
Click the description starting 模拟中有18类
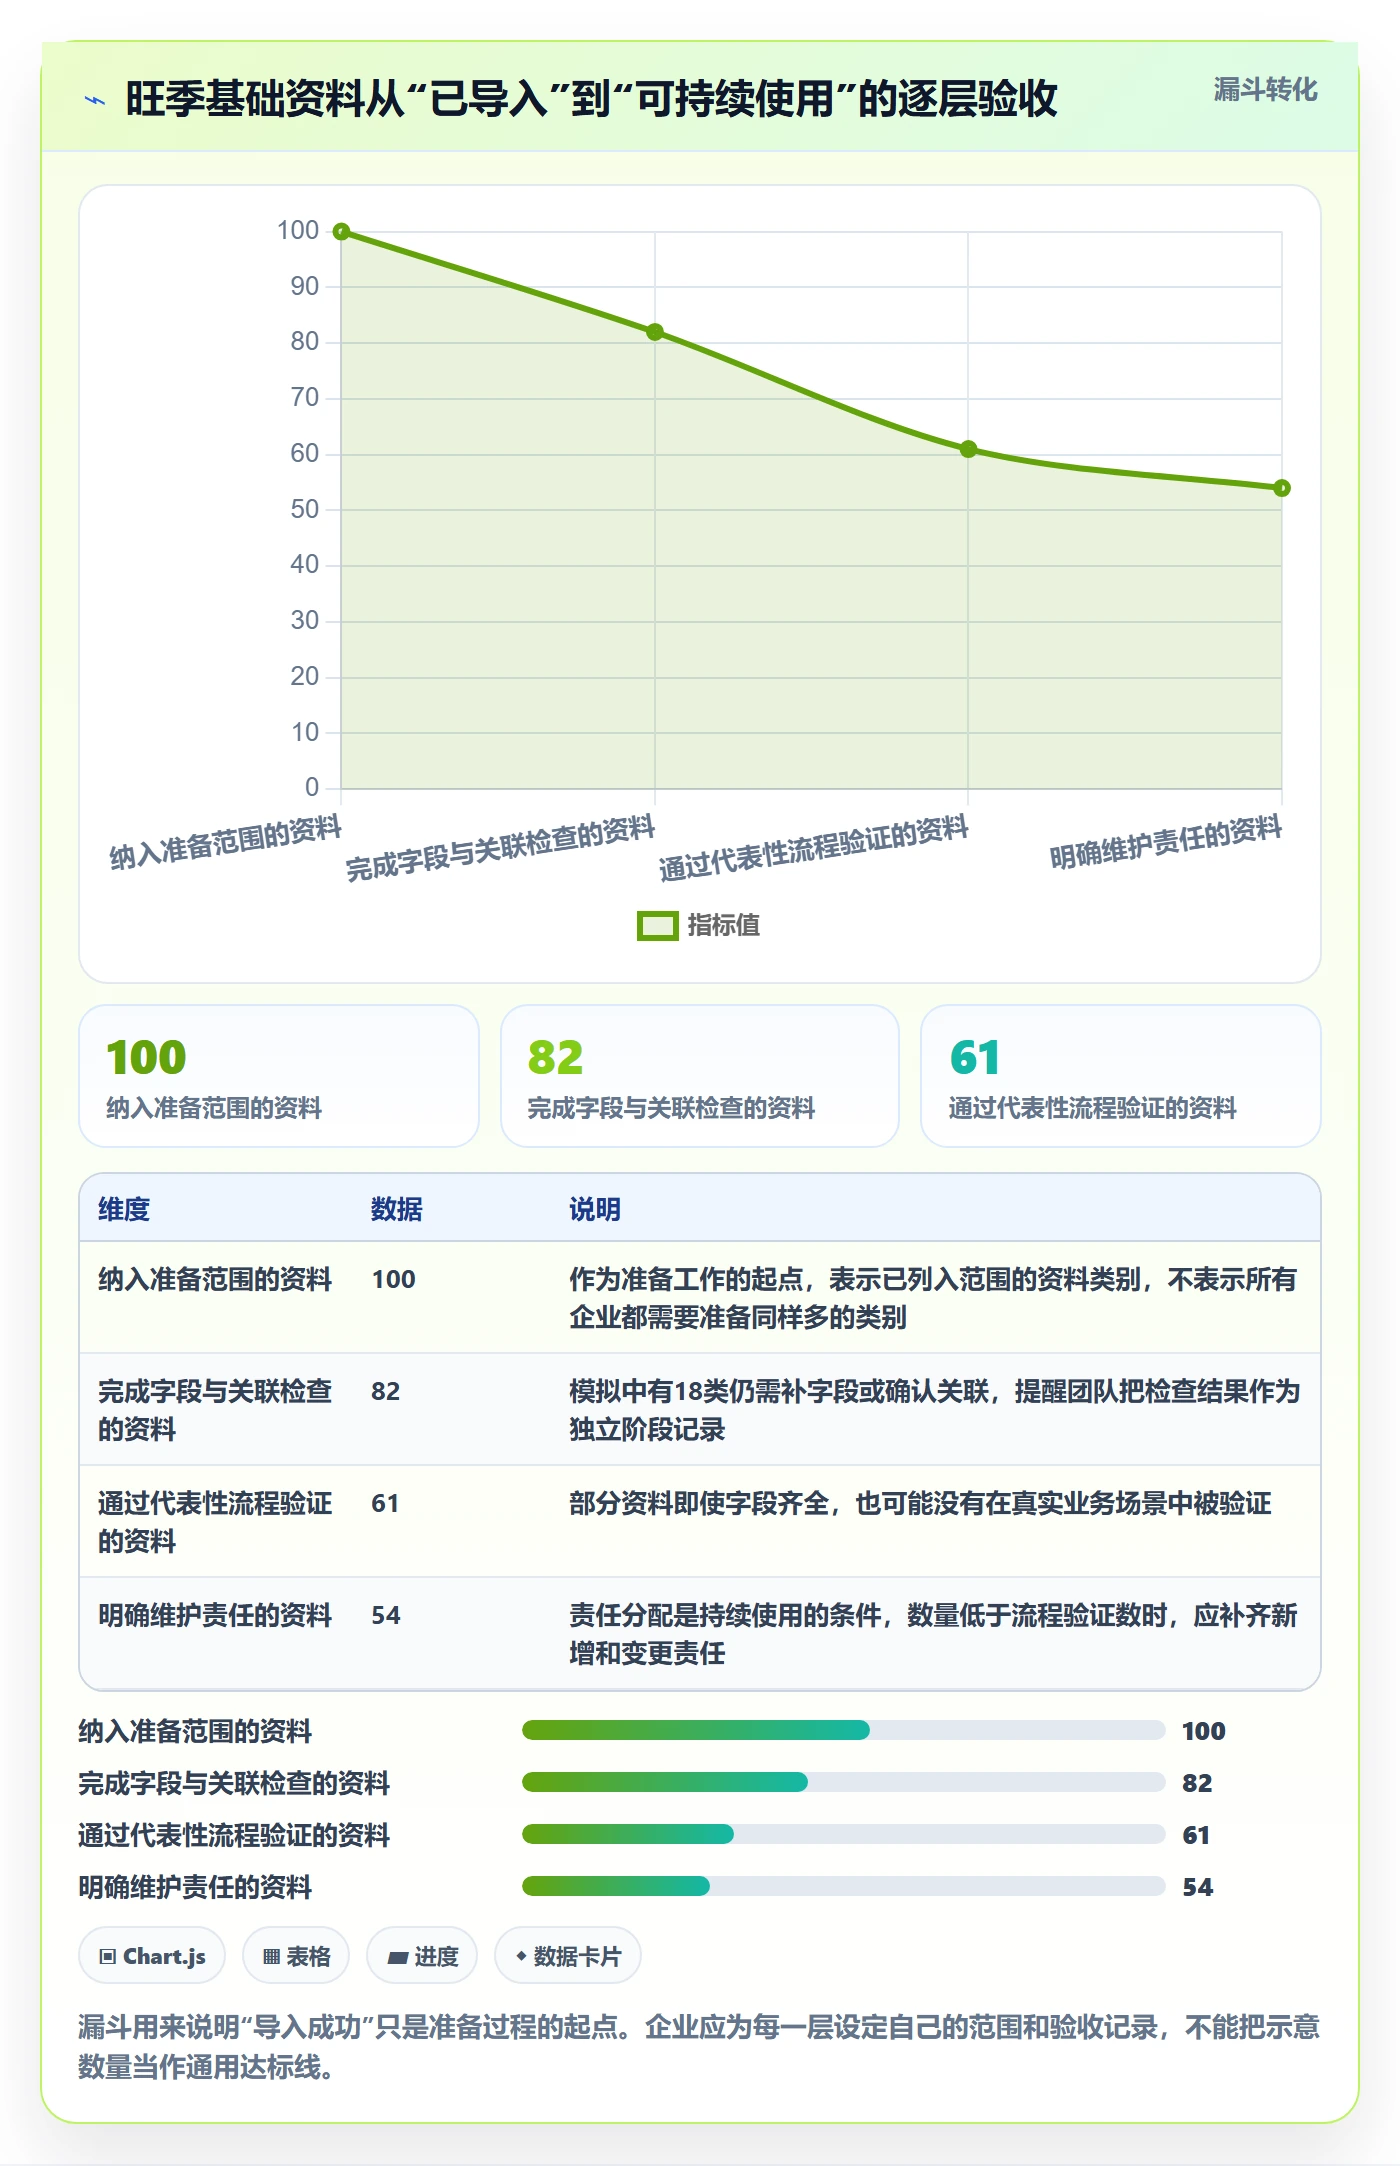pyautogui.click(x=934, y=1410)
